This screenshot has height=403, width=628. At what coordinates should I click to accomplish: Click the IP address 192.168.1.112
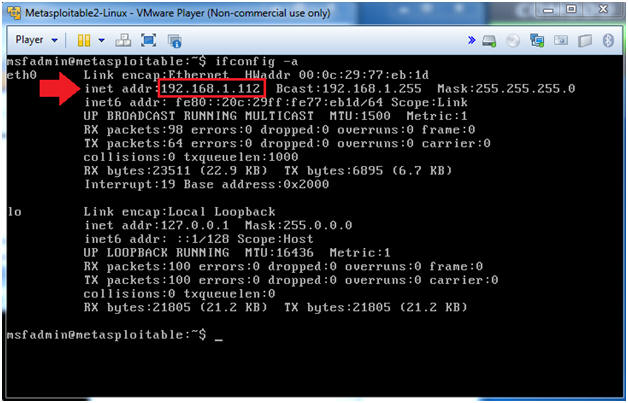tap(211, 89)
